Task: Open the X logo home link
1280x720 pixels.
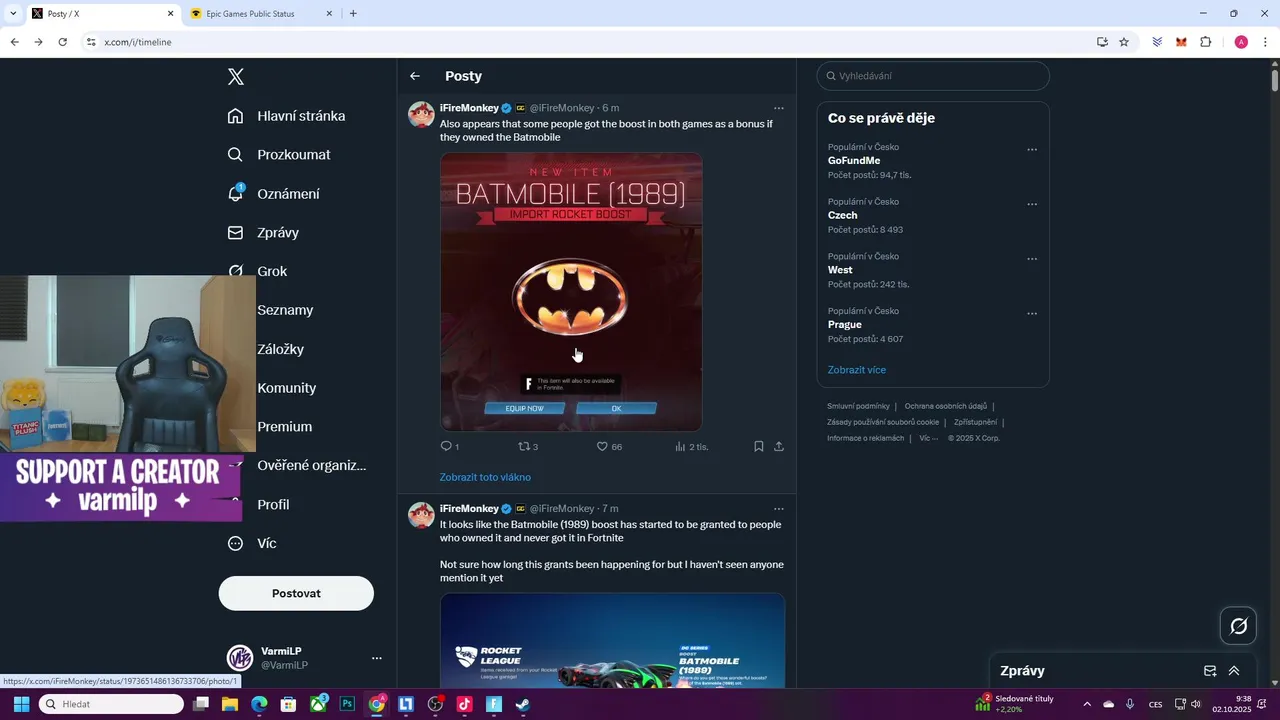Action: pos(236,77)
